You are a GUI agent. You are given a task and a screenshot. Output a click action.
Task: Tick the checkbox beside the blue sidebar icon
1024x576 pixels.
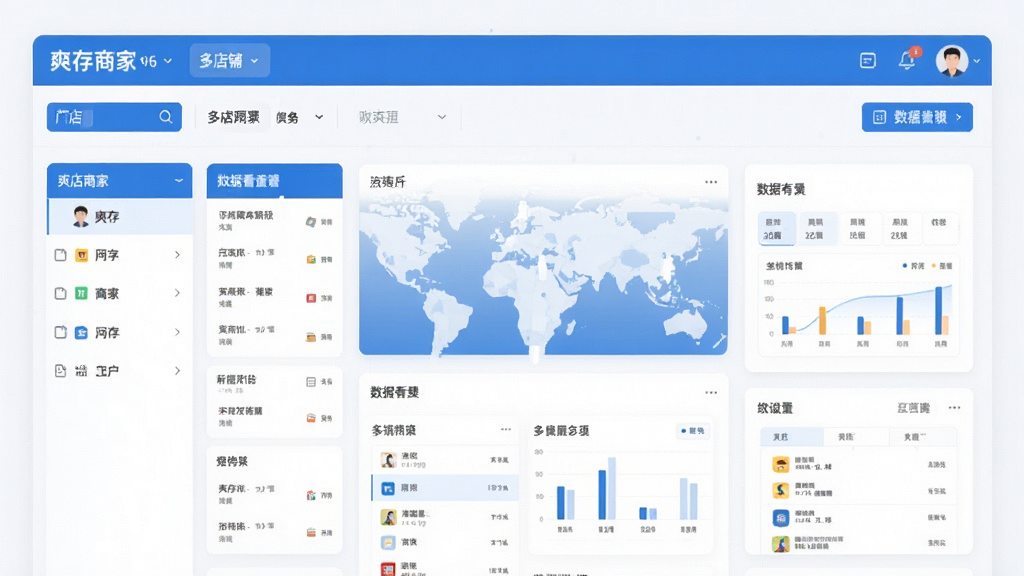pos(61,332)
